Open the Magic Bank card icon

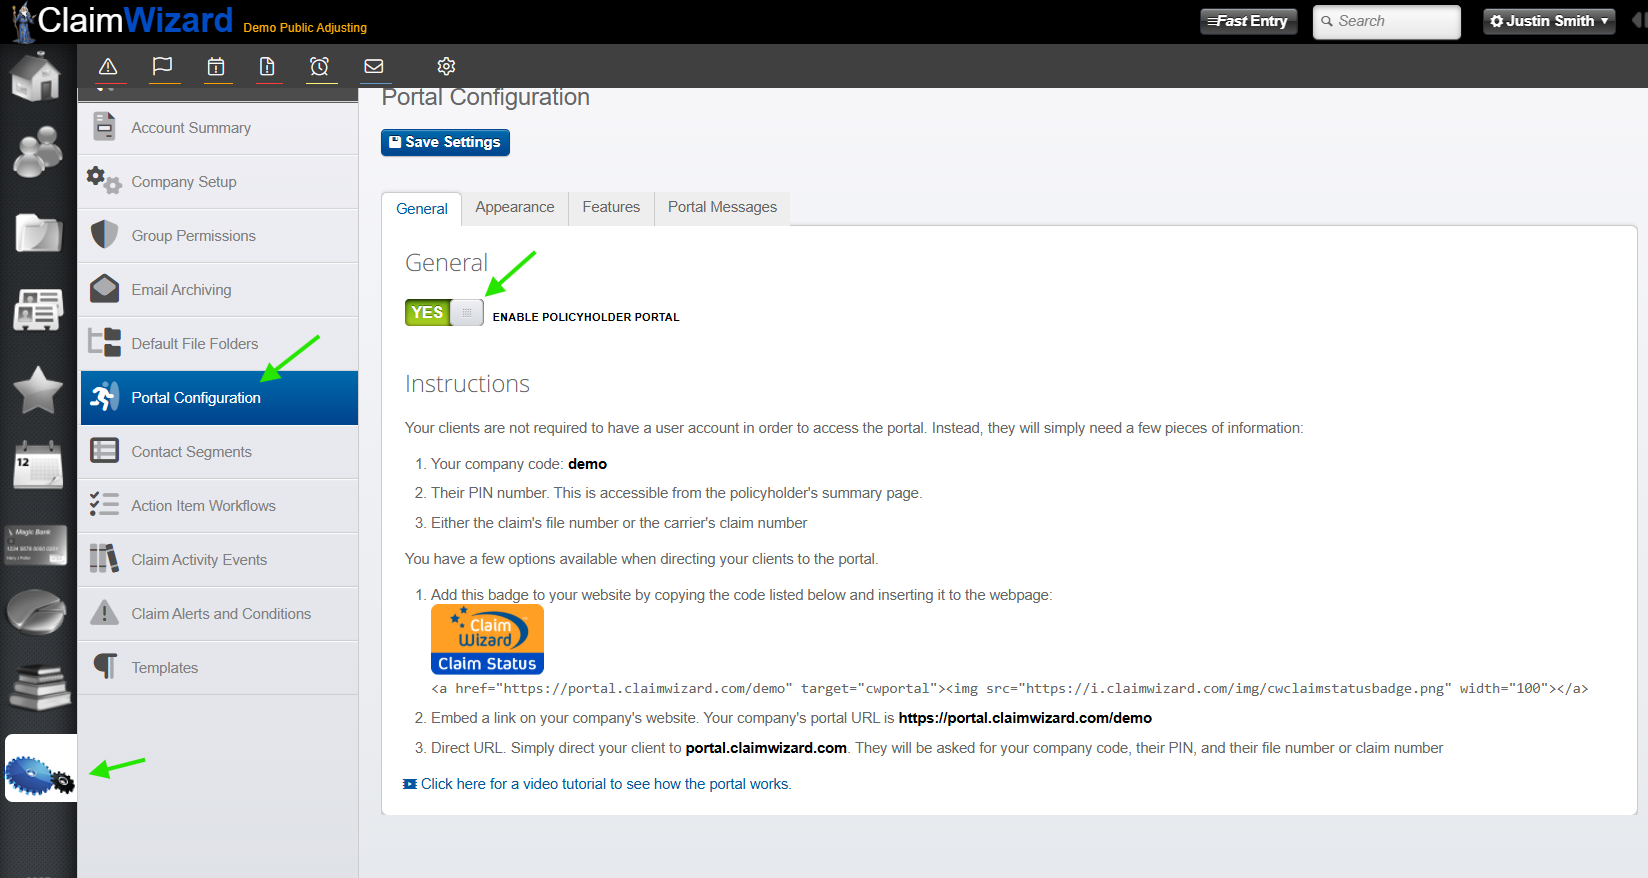[36, 545]
